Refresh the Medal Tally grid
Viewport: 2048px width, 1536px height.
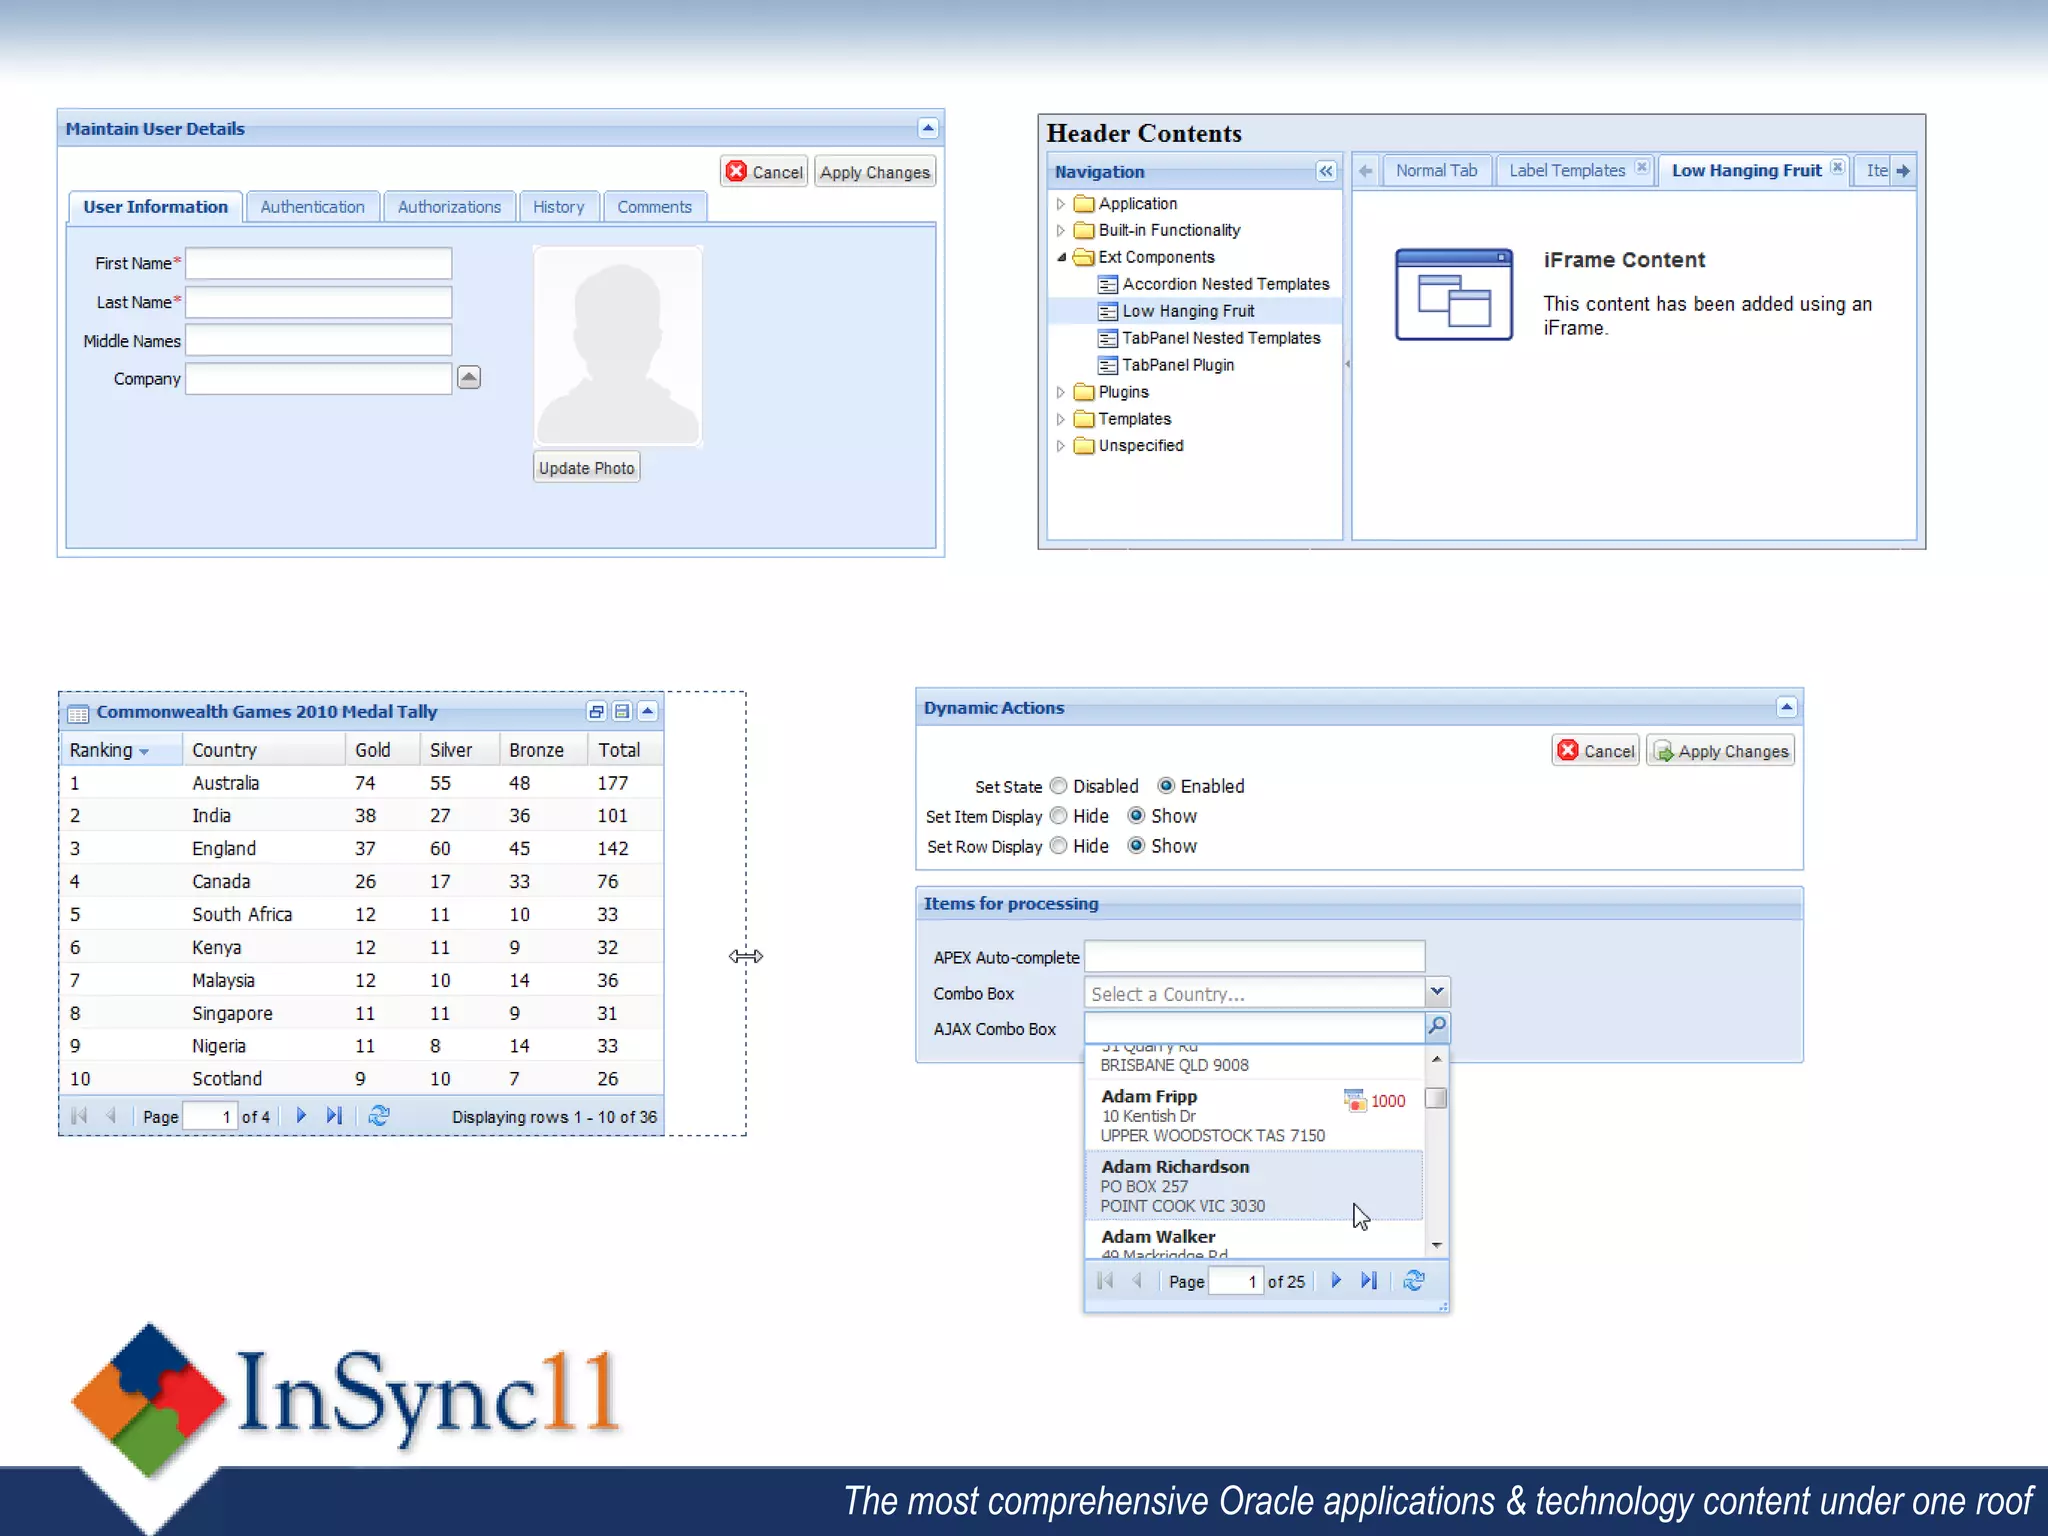pyautogui.click(x=379, y=1116)
